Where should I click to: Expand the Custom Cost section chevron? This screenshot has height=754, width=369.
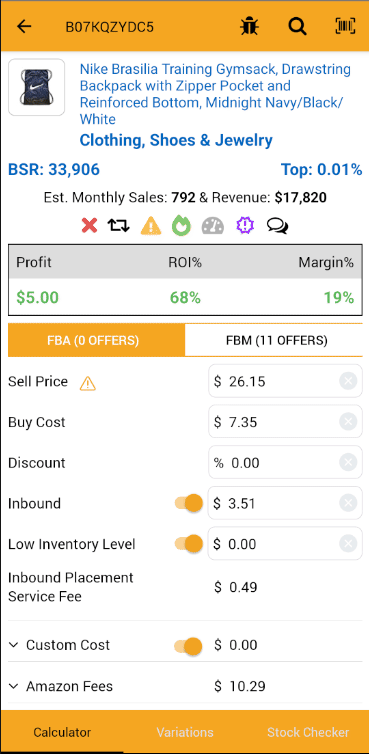[x=13, y=645]
